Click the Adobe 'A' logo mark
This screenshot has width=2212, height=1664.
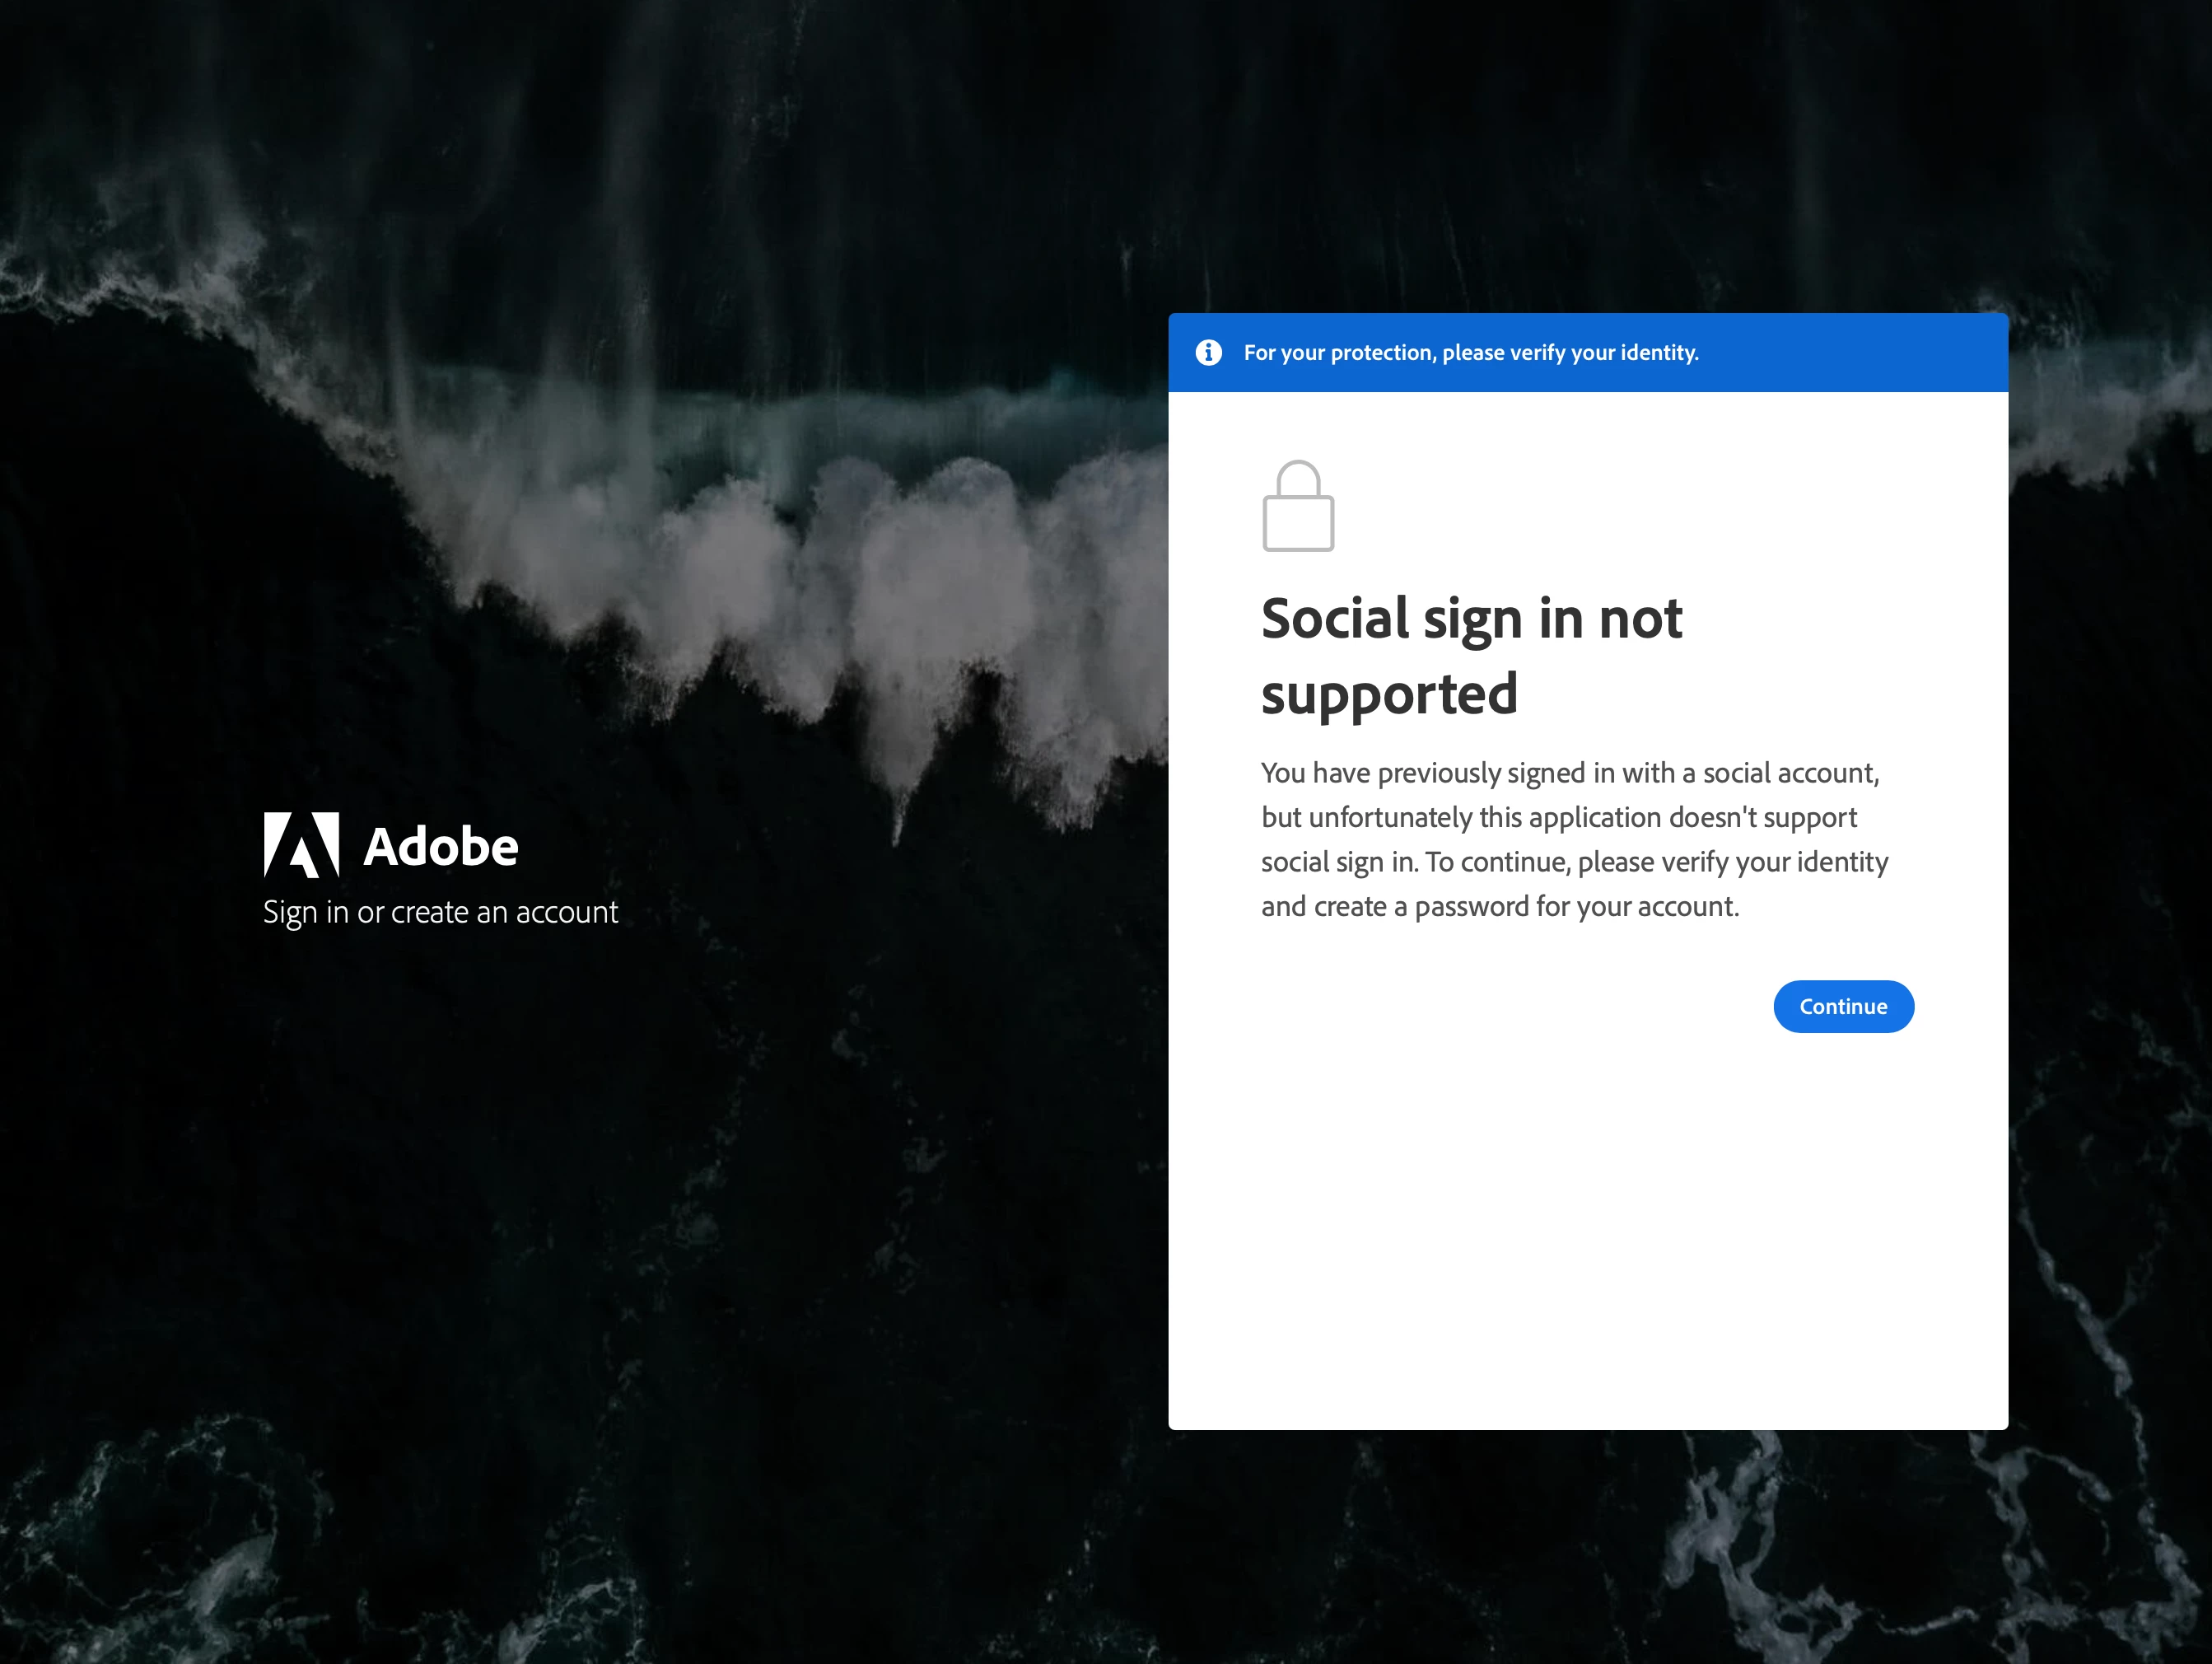pyautogui.click(x=301, y=845)
